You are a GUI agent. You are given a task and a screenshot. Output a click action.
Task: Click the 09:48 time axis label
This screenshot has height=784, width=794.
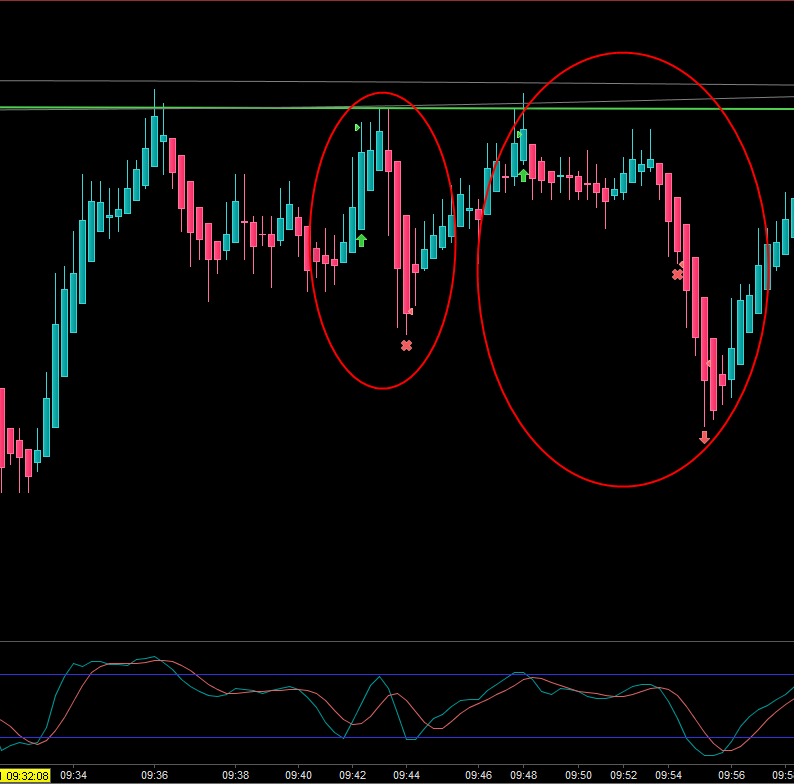(x=524, y=775)
